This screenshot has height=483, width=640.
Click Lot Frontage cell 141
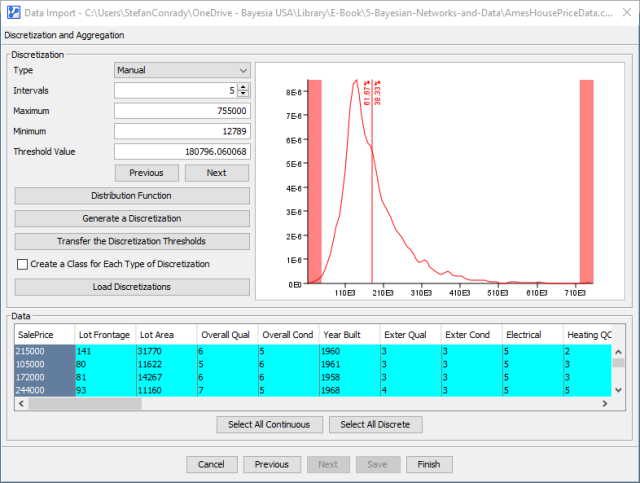point(106,351)
